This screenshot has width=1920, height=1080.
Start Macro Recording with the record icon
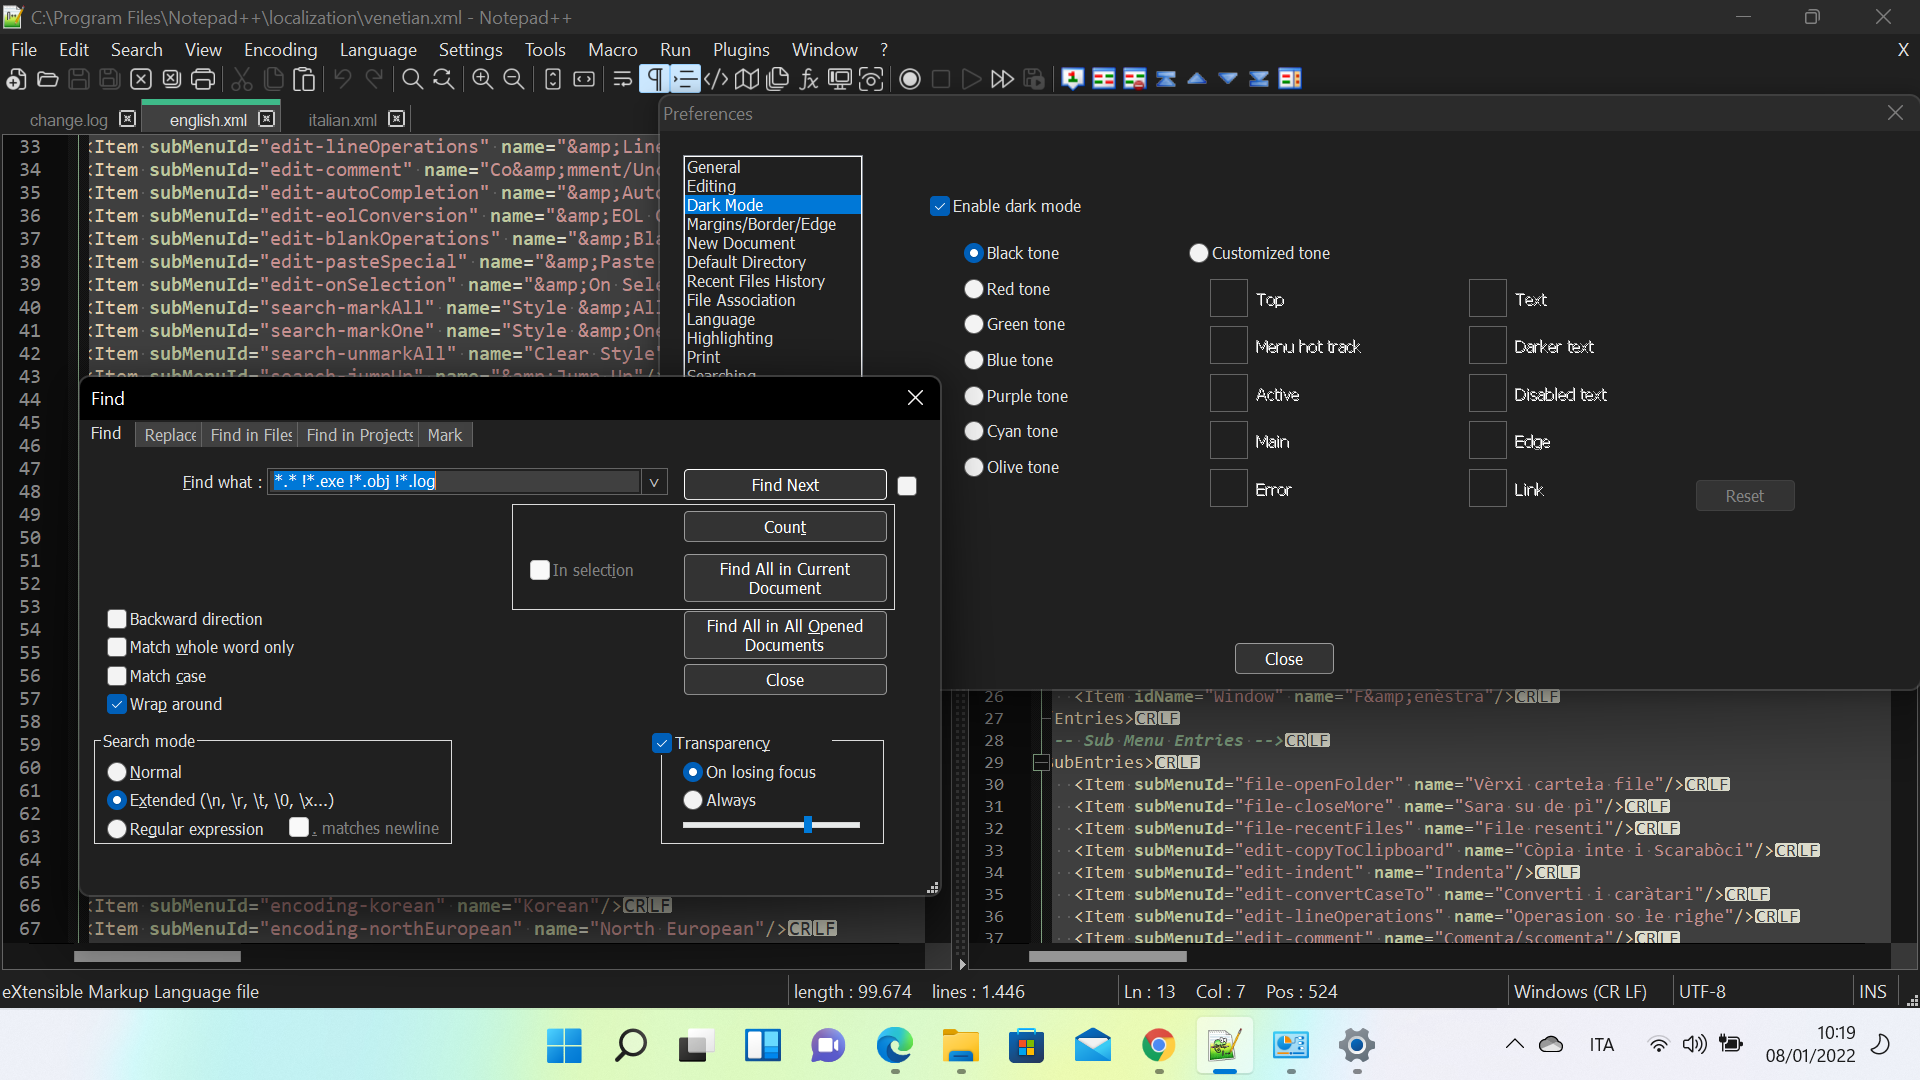(x=909, y=79)
